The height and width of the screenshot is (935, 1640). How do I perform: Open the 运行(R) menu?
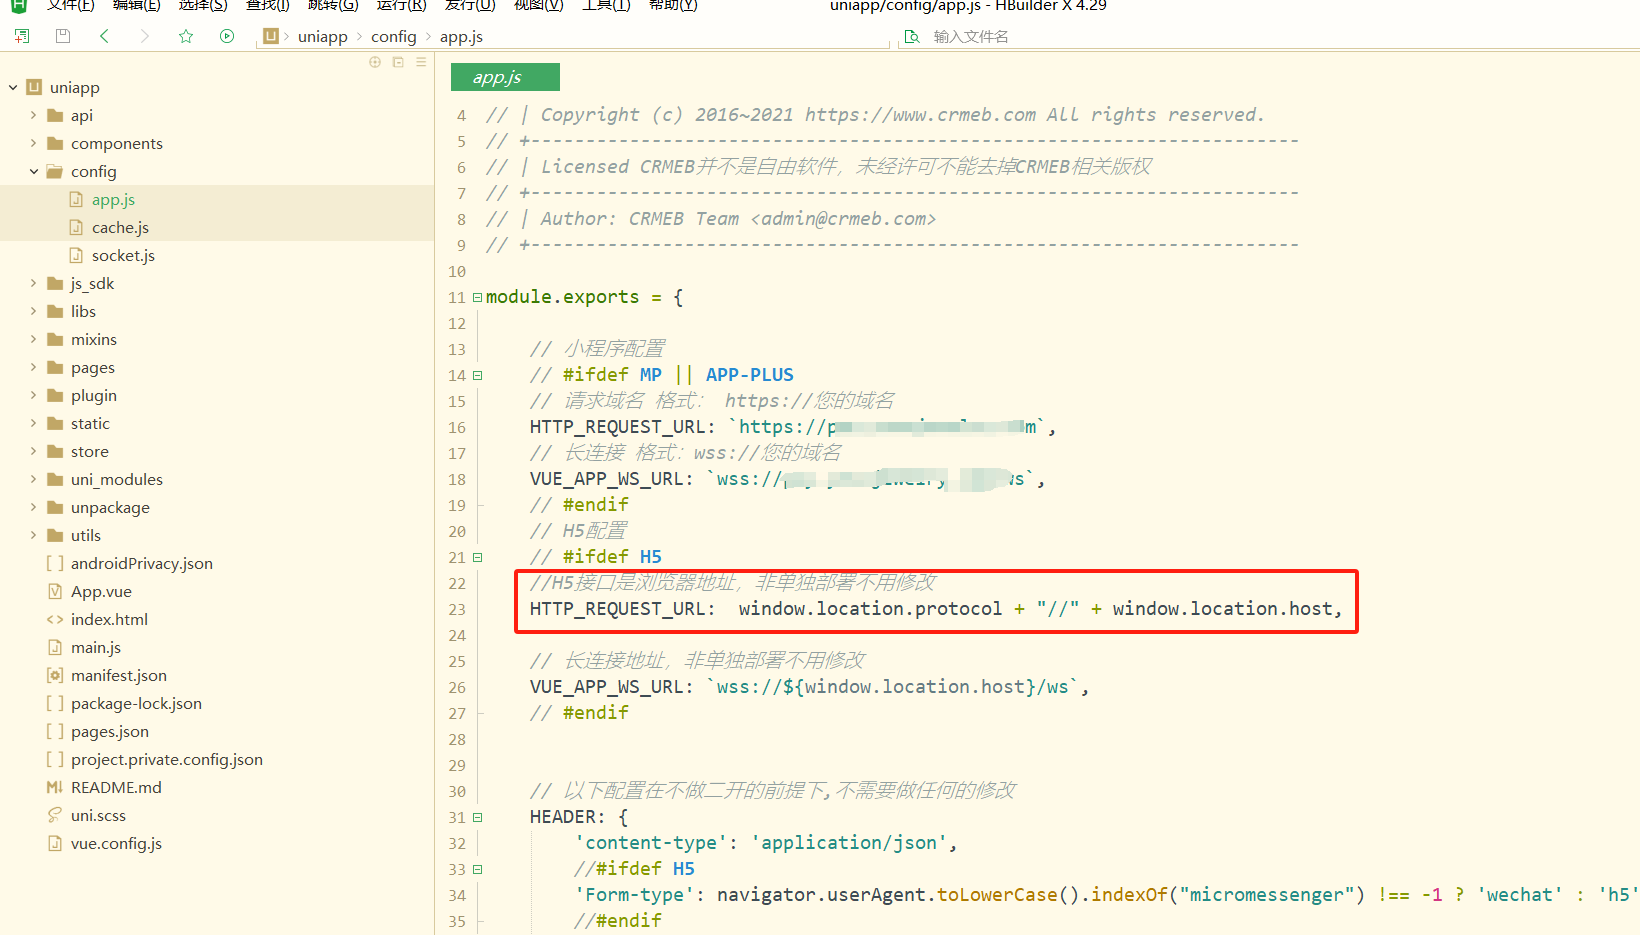point(401,5)
